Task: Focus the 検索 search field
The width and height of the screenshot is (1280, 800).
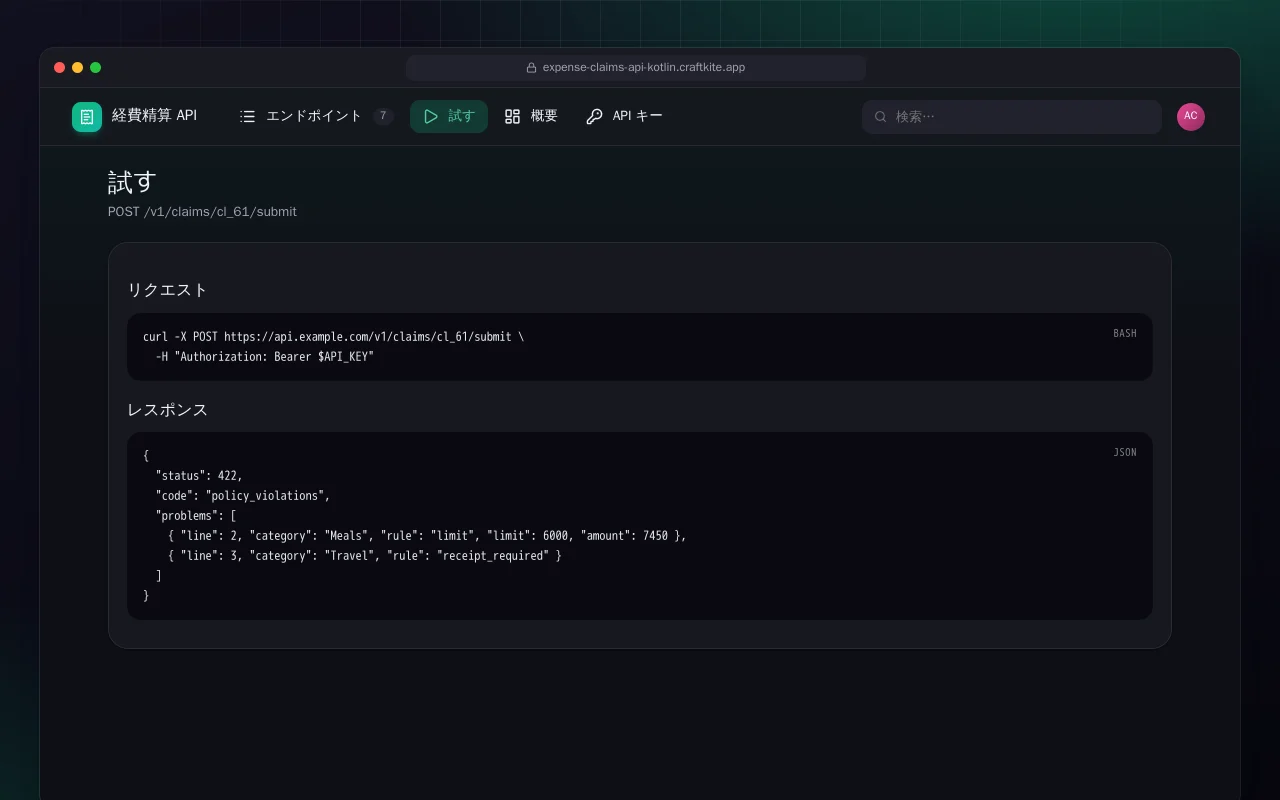Action: click(x=1012, y=117)
